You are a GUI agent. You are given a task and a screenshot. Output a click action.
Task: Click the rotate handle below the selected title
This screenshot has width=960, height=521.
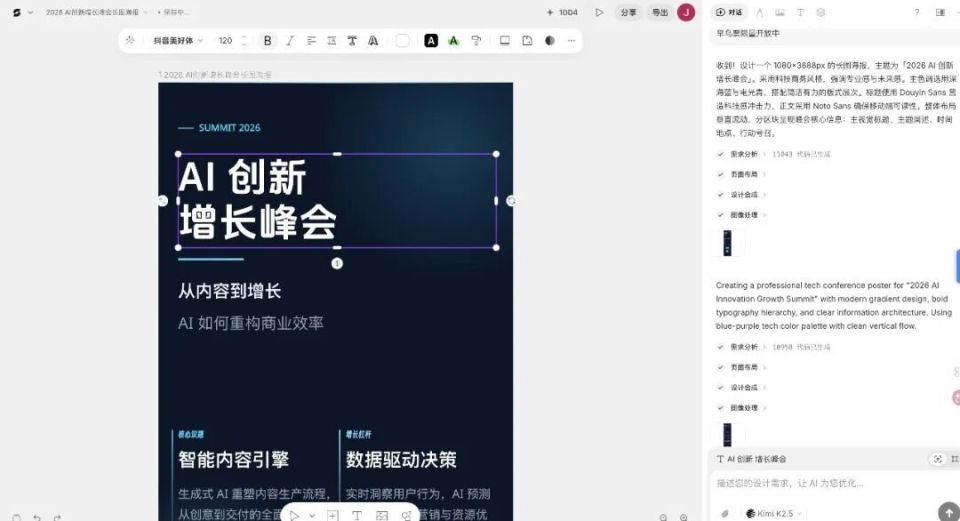(x=337, y=263)
